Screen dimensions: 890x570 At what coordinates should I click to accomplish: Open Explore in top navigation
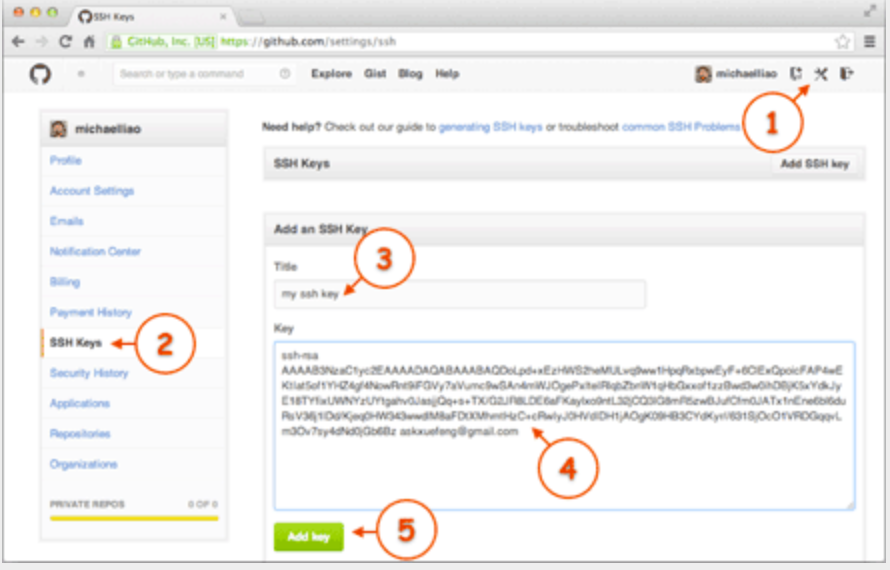pyautogui.click(x=331, y=74)
